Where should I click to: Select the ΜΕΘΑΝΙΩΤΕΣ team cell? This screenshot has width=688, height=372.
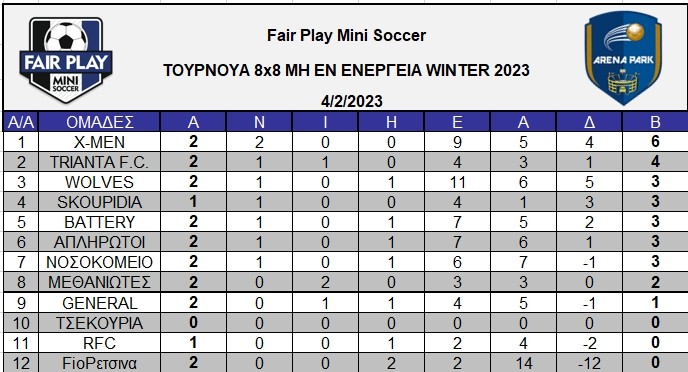coord(100,282)
